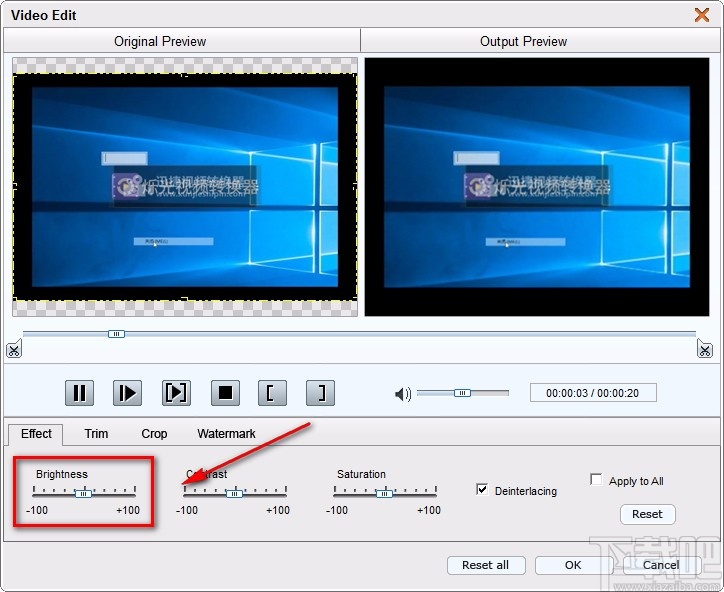Click the Reset button

pyautogui.click(x=647, y=514)
